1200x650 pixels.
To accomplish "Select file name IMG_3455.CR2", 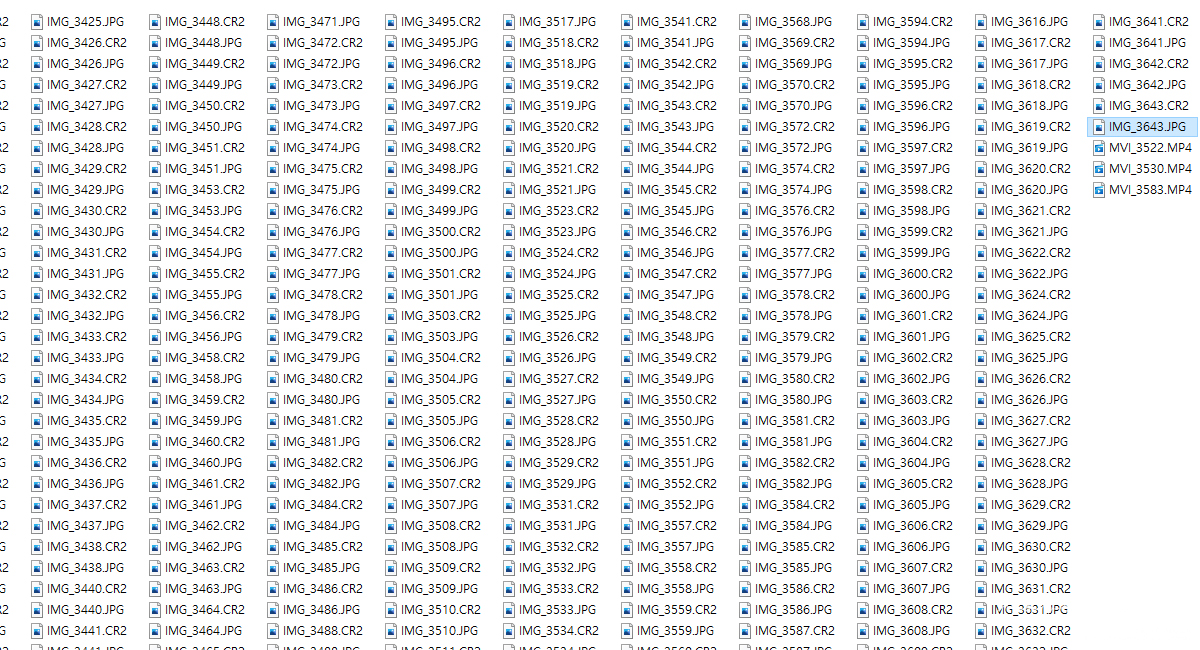I will [205, 273].
